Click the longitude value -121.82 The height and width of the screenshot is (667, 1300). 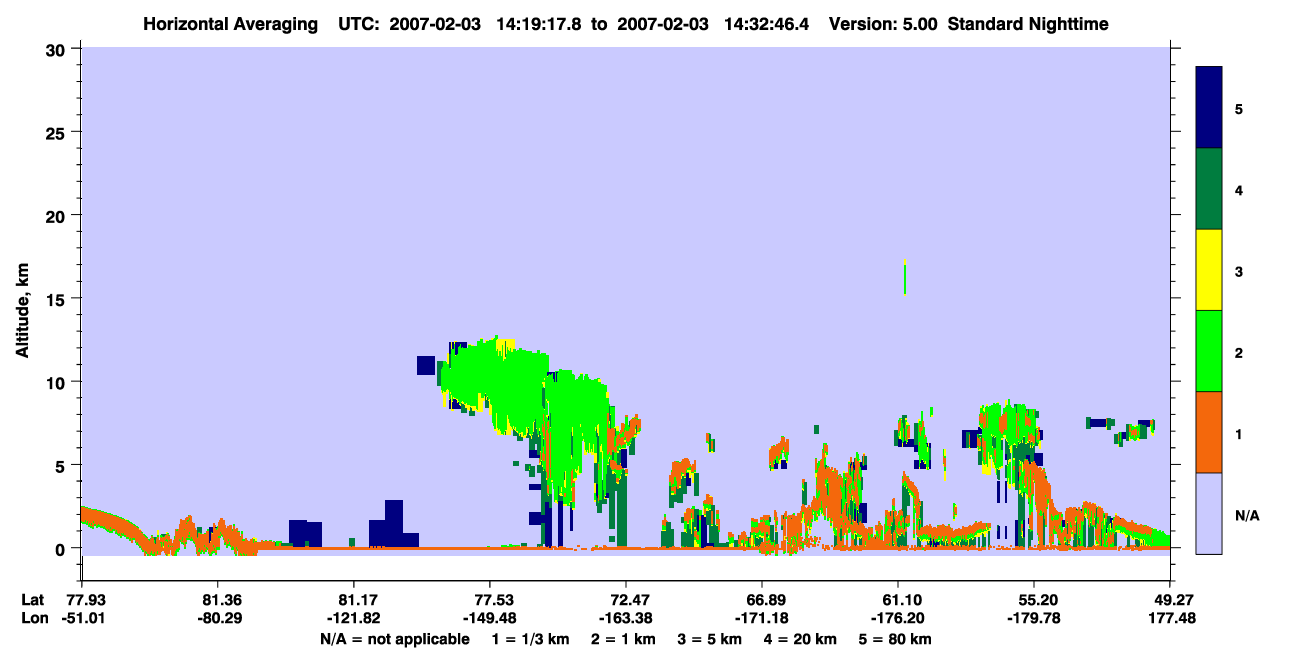353,618
